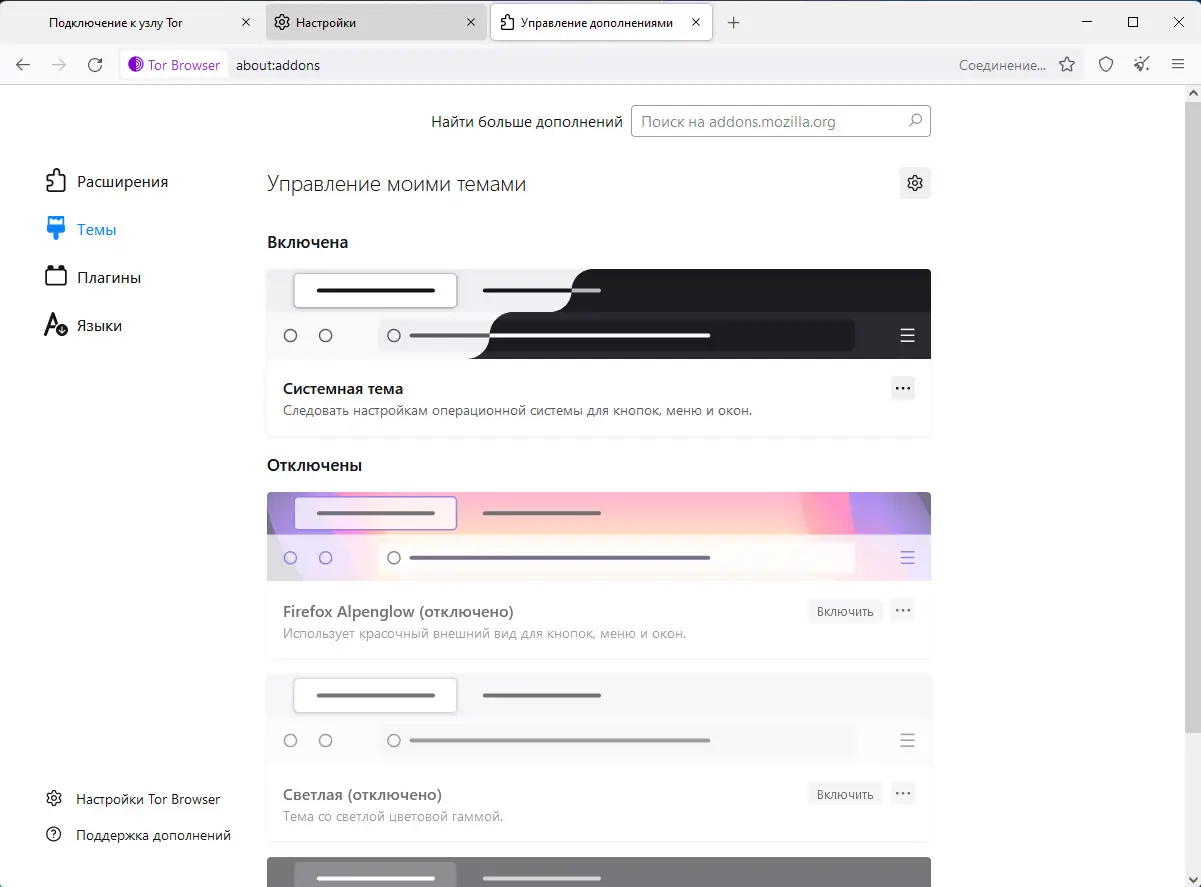1201x887 pixels.
Task: Click the Светлая theme preview image
Action: tap(599, 720)
